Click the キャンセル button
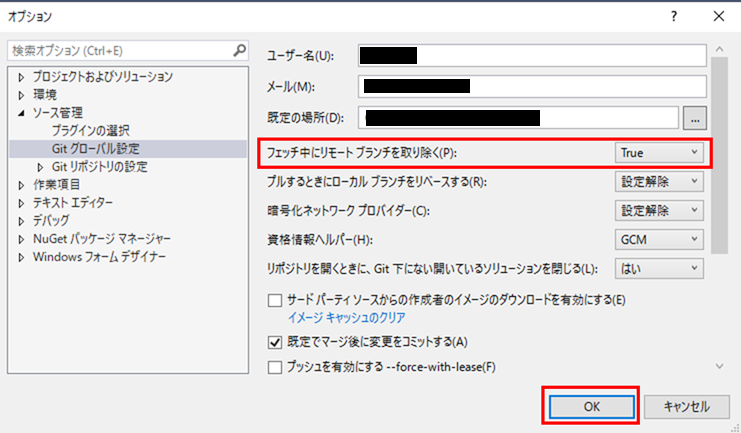Screen dimensions: 741x433 687,407
